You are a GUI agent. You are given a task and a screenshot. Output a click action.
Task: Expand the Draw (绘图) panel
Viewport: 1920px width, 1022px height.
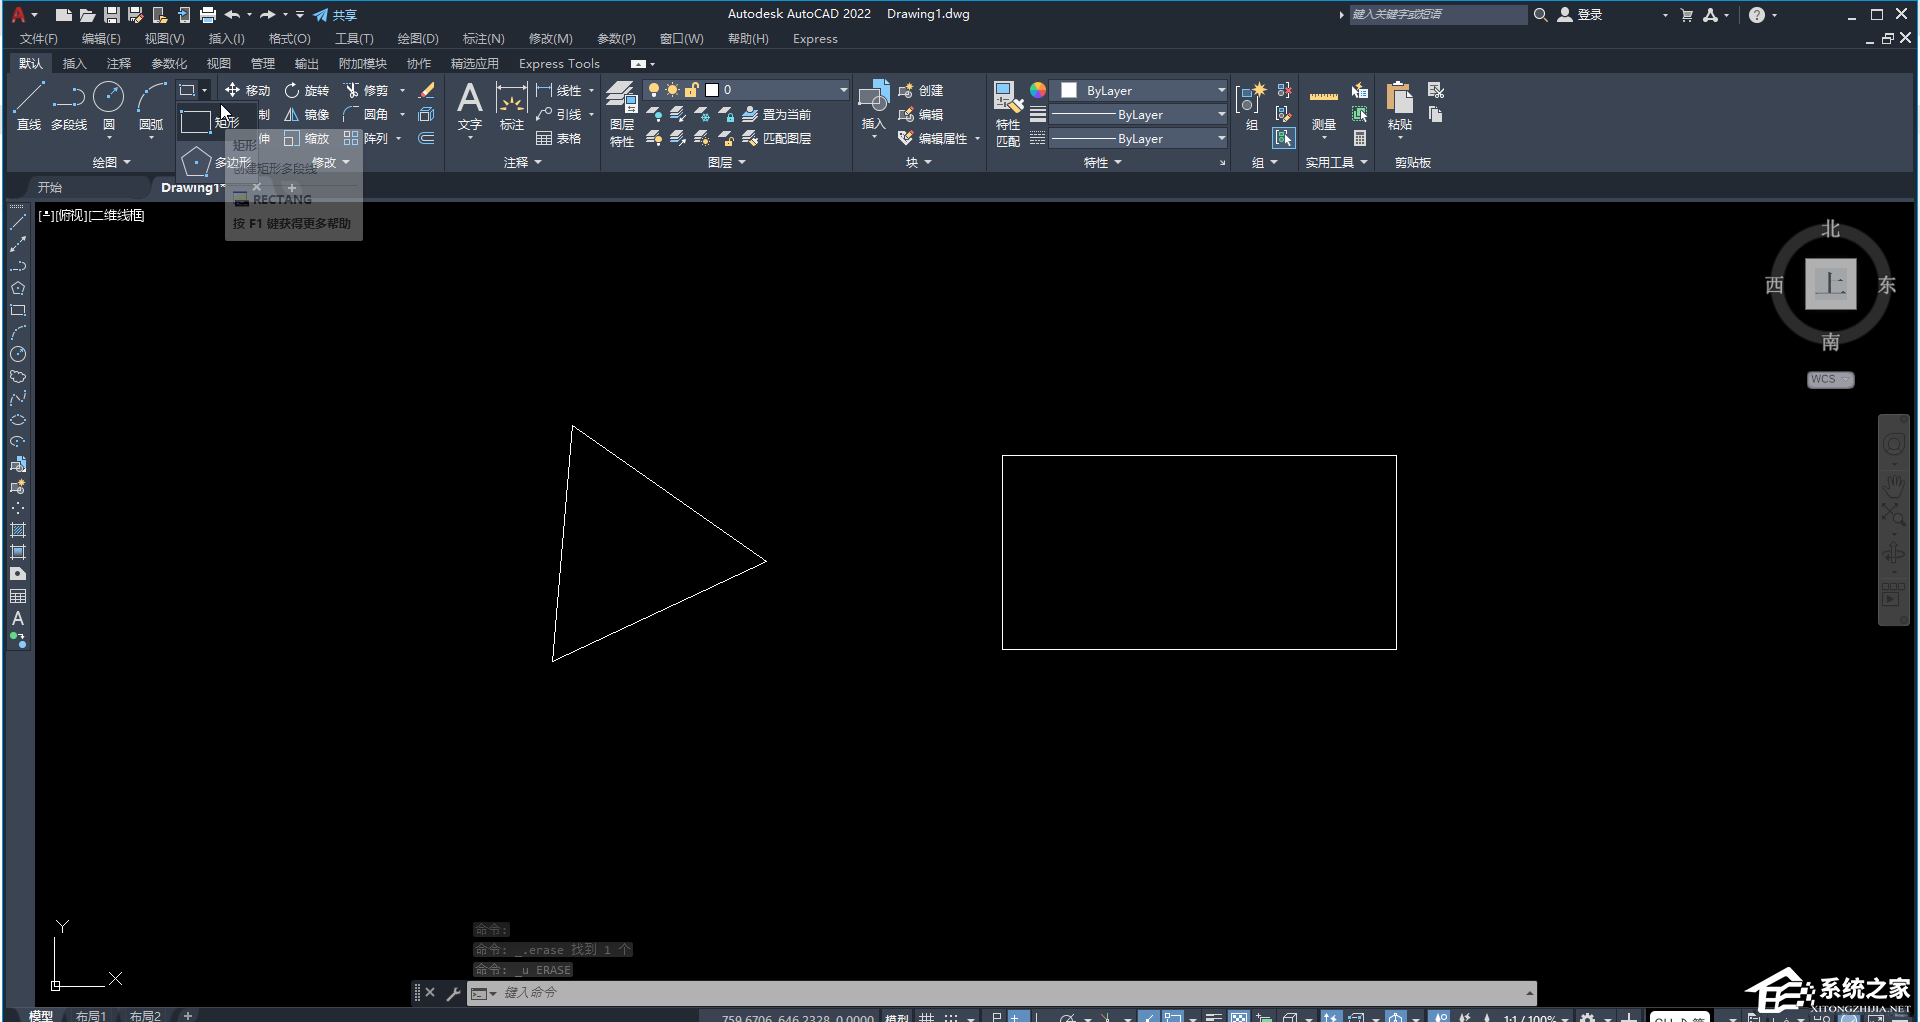pos(111,162)
